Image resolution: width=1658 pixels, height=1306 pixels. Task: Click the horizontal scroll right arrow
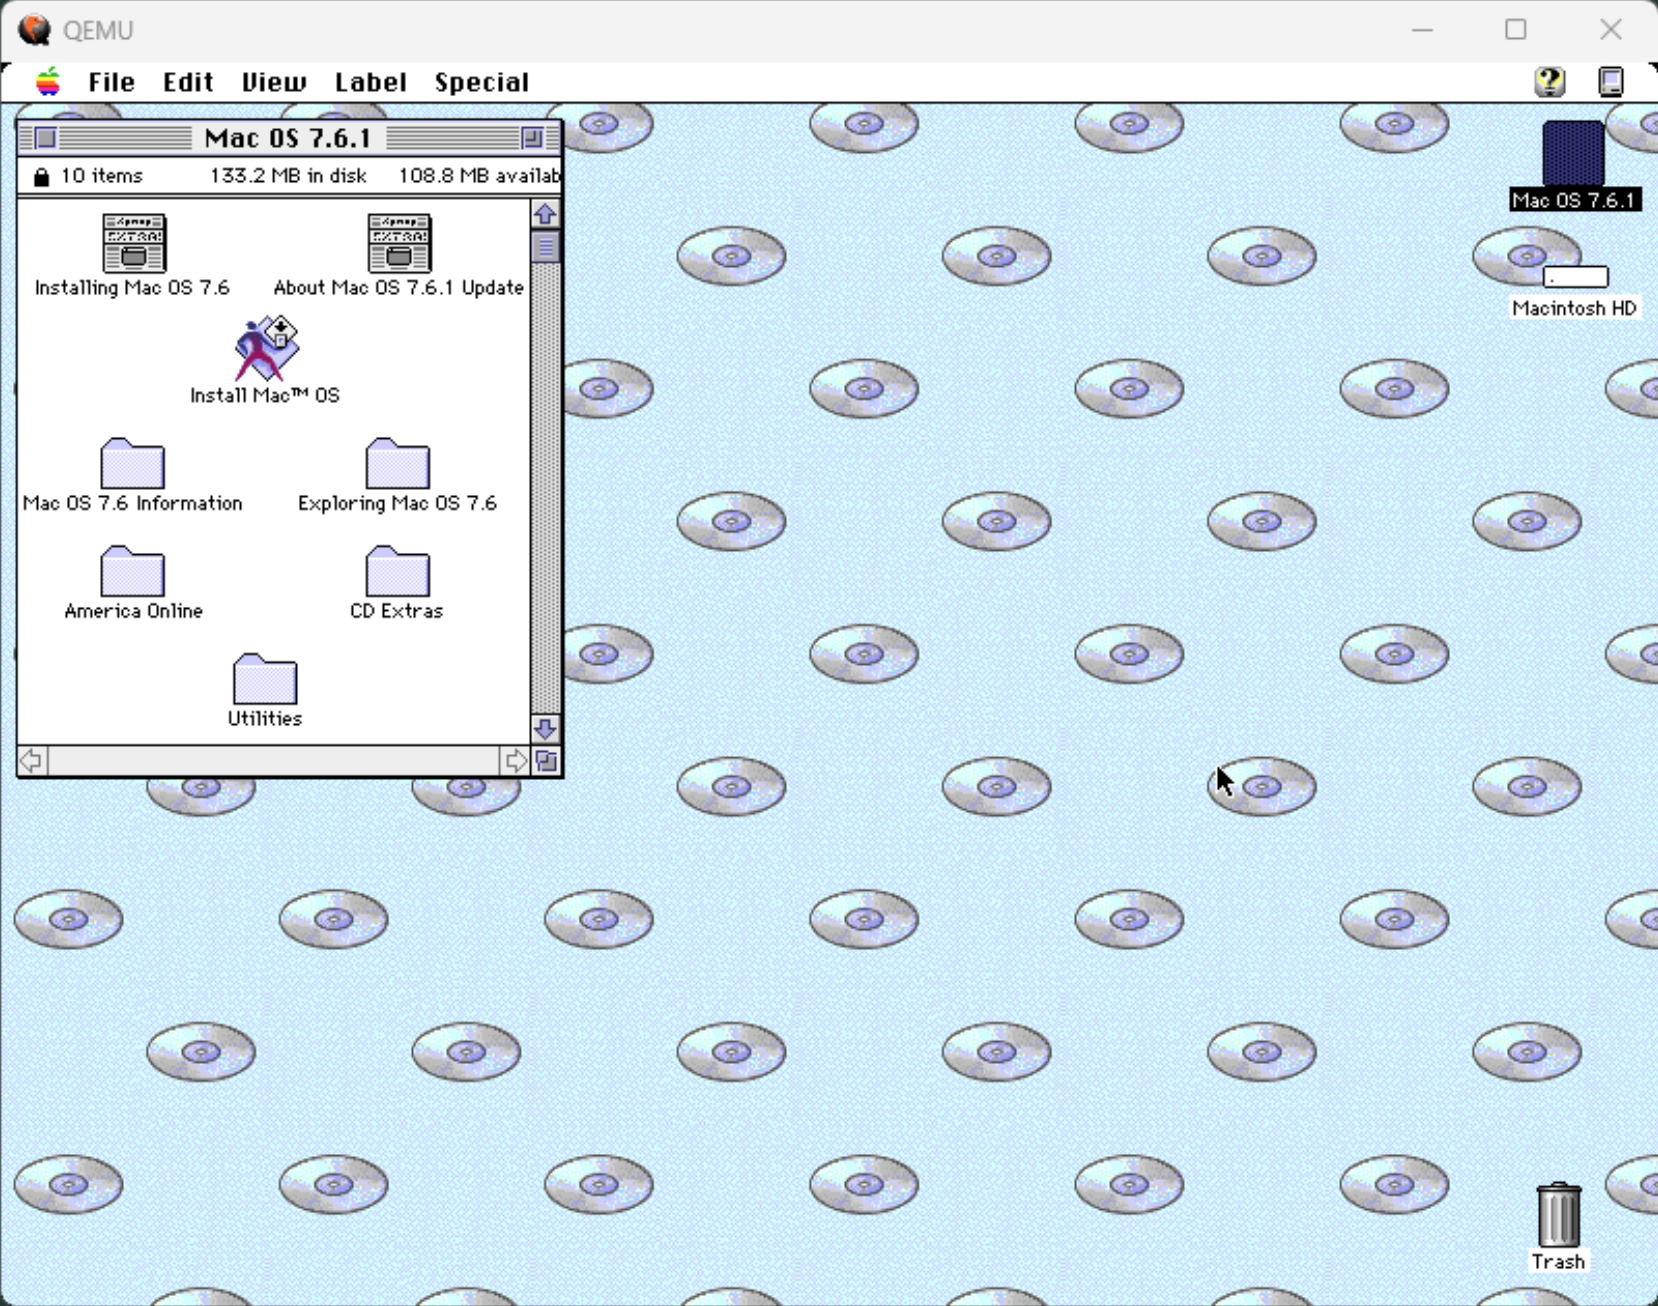515,761
